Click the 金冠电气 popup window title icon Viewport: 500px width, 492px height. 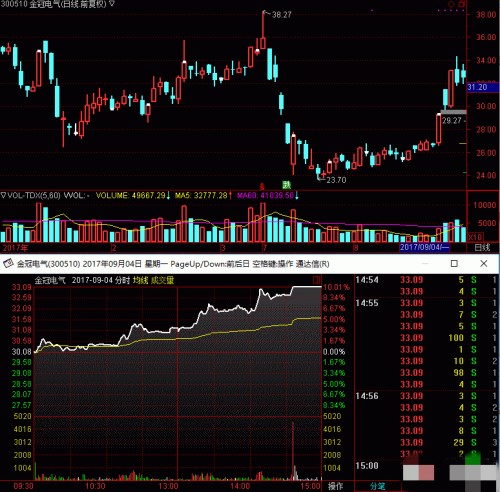point(8,263)
